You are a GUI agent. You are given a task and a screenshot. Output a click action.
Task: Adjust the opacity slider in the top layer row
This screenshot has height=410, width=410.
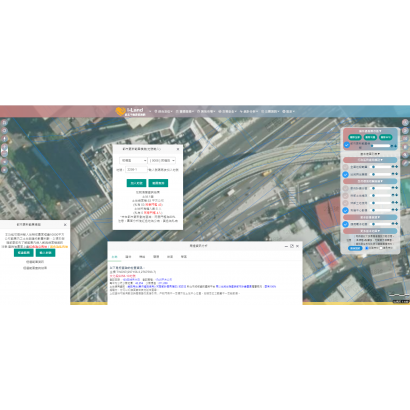381,146
